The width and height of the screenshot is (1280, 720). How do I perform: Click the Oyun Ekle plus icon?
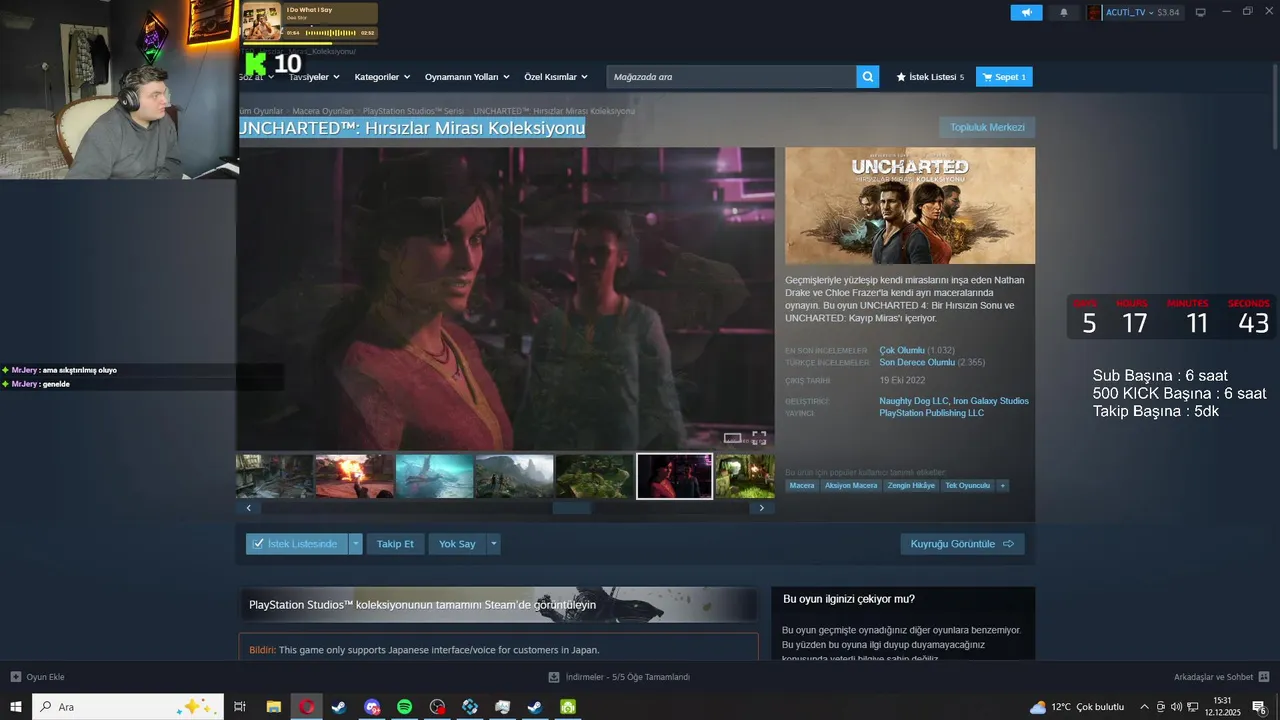(x=16, y=677)
